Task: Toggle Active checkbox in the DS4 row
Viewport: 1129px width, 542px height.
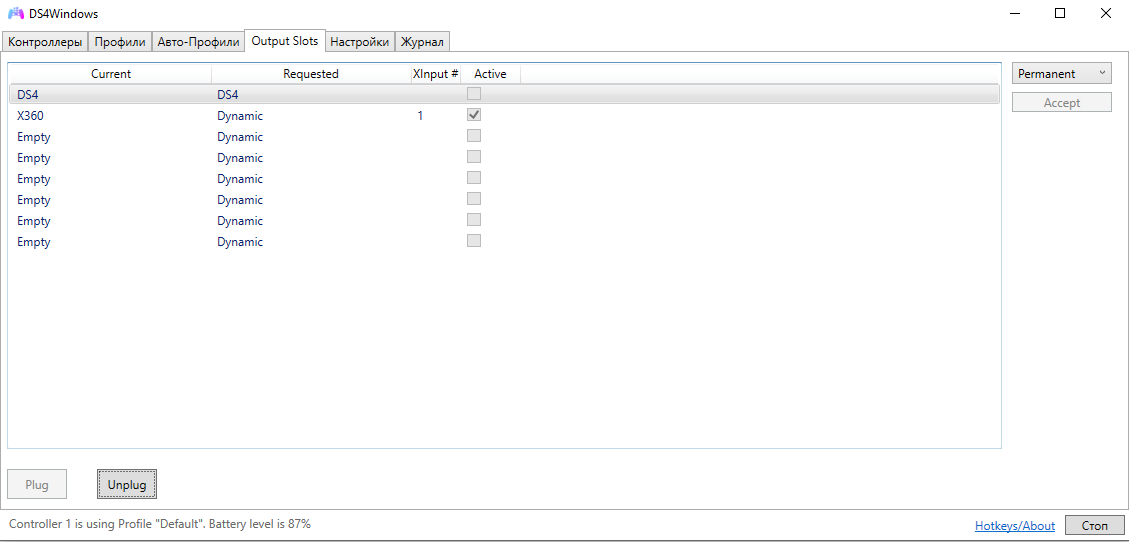Action: coord(474,94)
